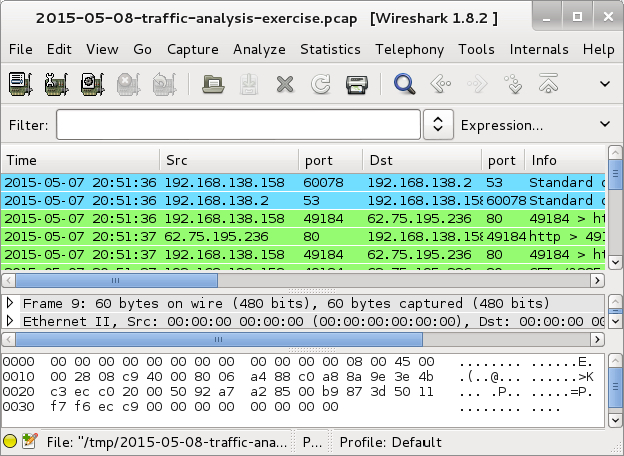Click the Expression... button
This screenshot has width=624, height=456.
502,125
